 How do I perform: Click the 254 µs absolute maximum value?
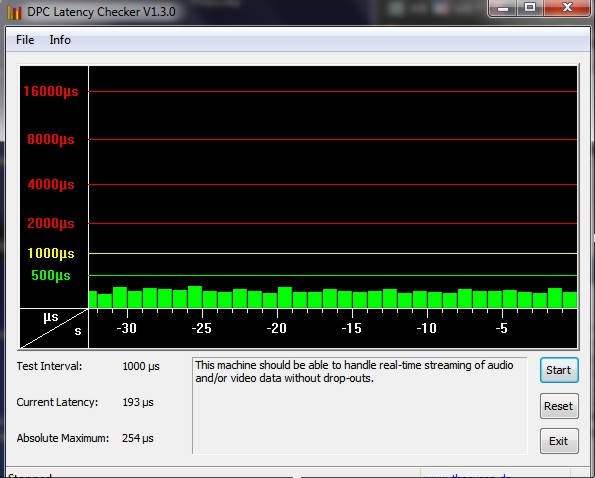138,438
